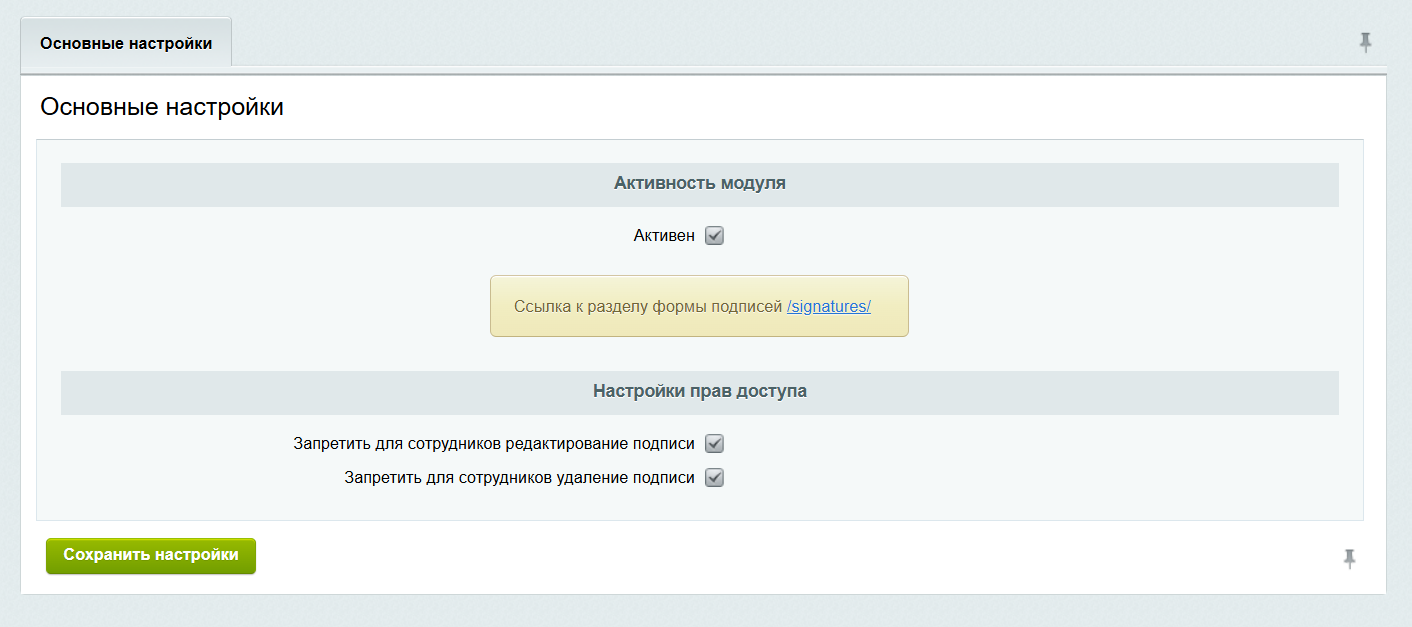Follow the signature form section hyperlink

point(829,306)
